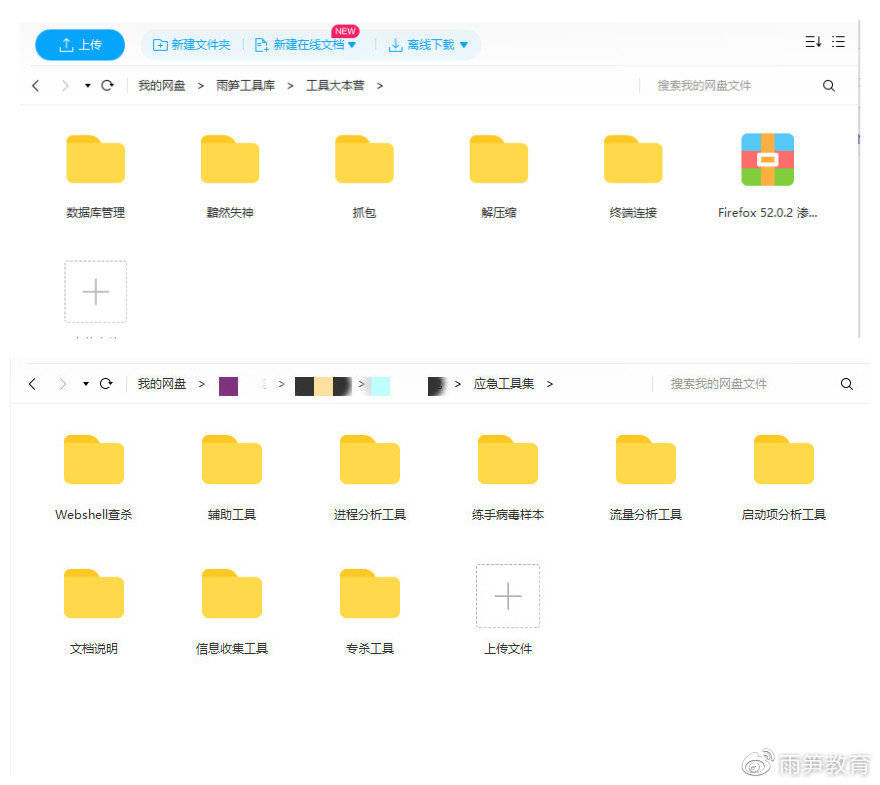Viewport: 880px width, 785px height.
Task: Click the search field in 应急工具集 panel
Action: (x=745, y=384)
